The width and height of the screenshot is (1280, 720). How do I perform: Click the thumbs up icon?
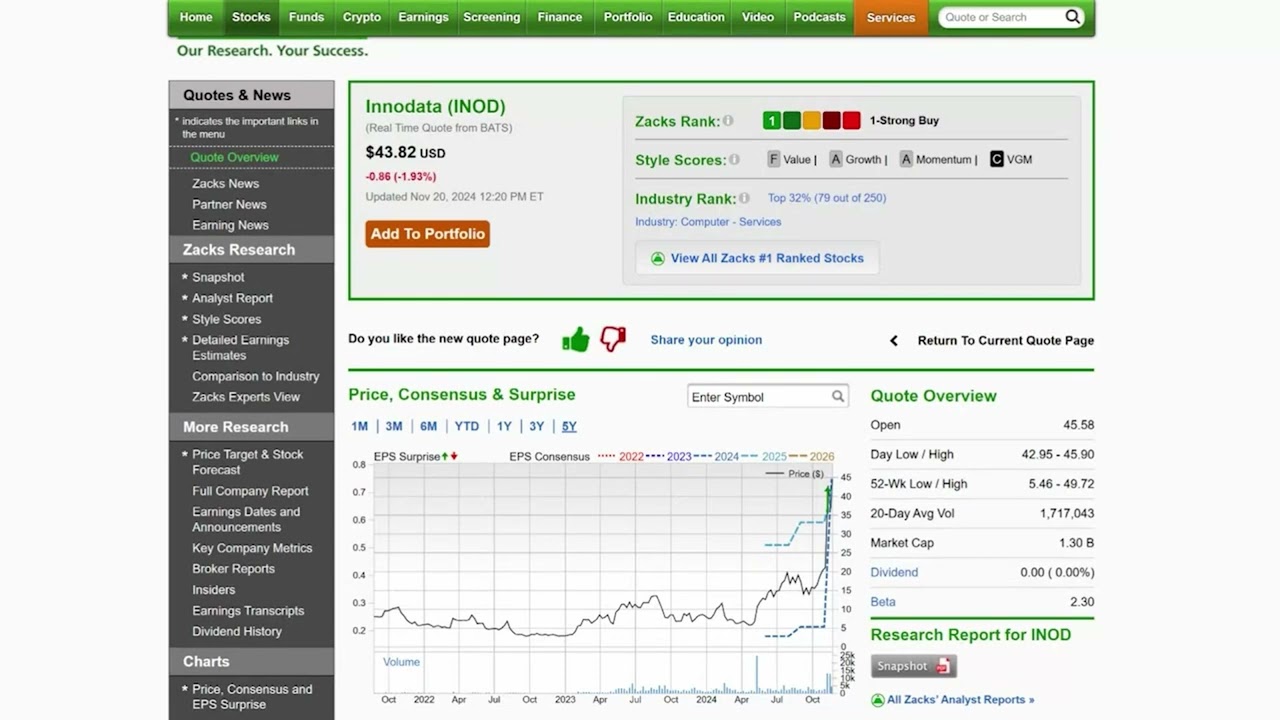click(x=576, y=340)
